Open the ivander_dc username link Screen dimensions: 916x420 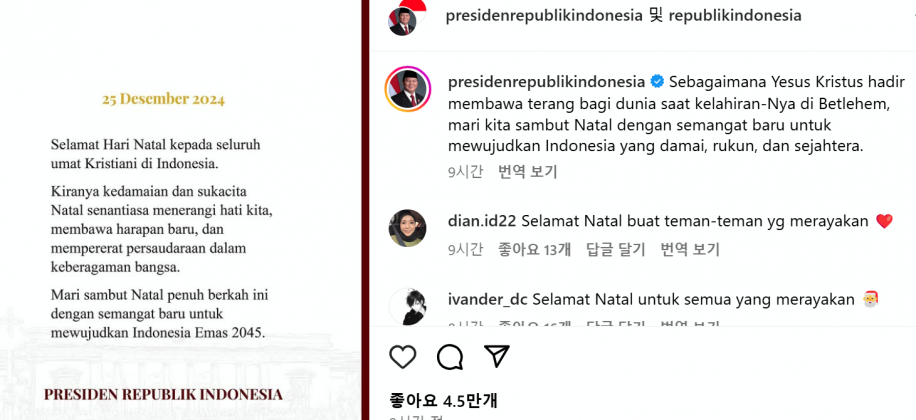tap(488, 300)
